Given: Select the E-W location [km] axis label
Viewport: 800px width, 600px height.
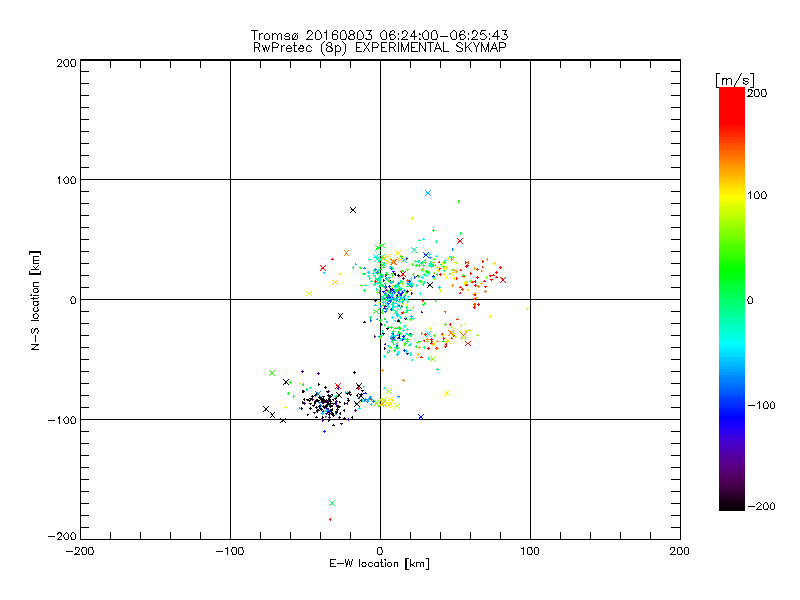Looking at the screenshot, I should tap(379, 564).
